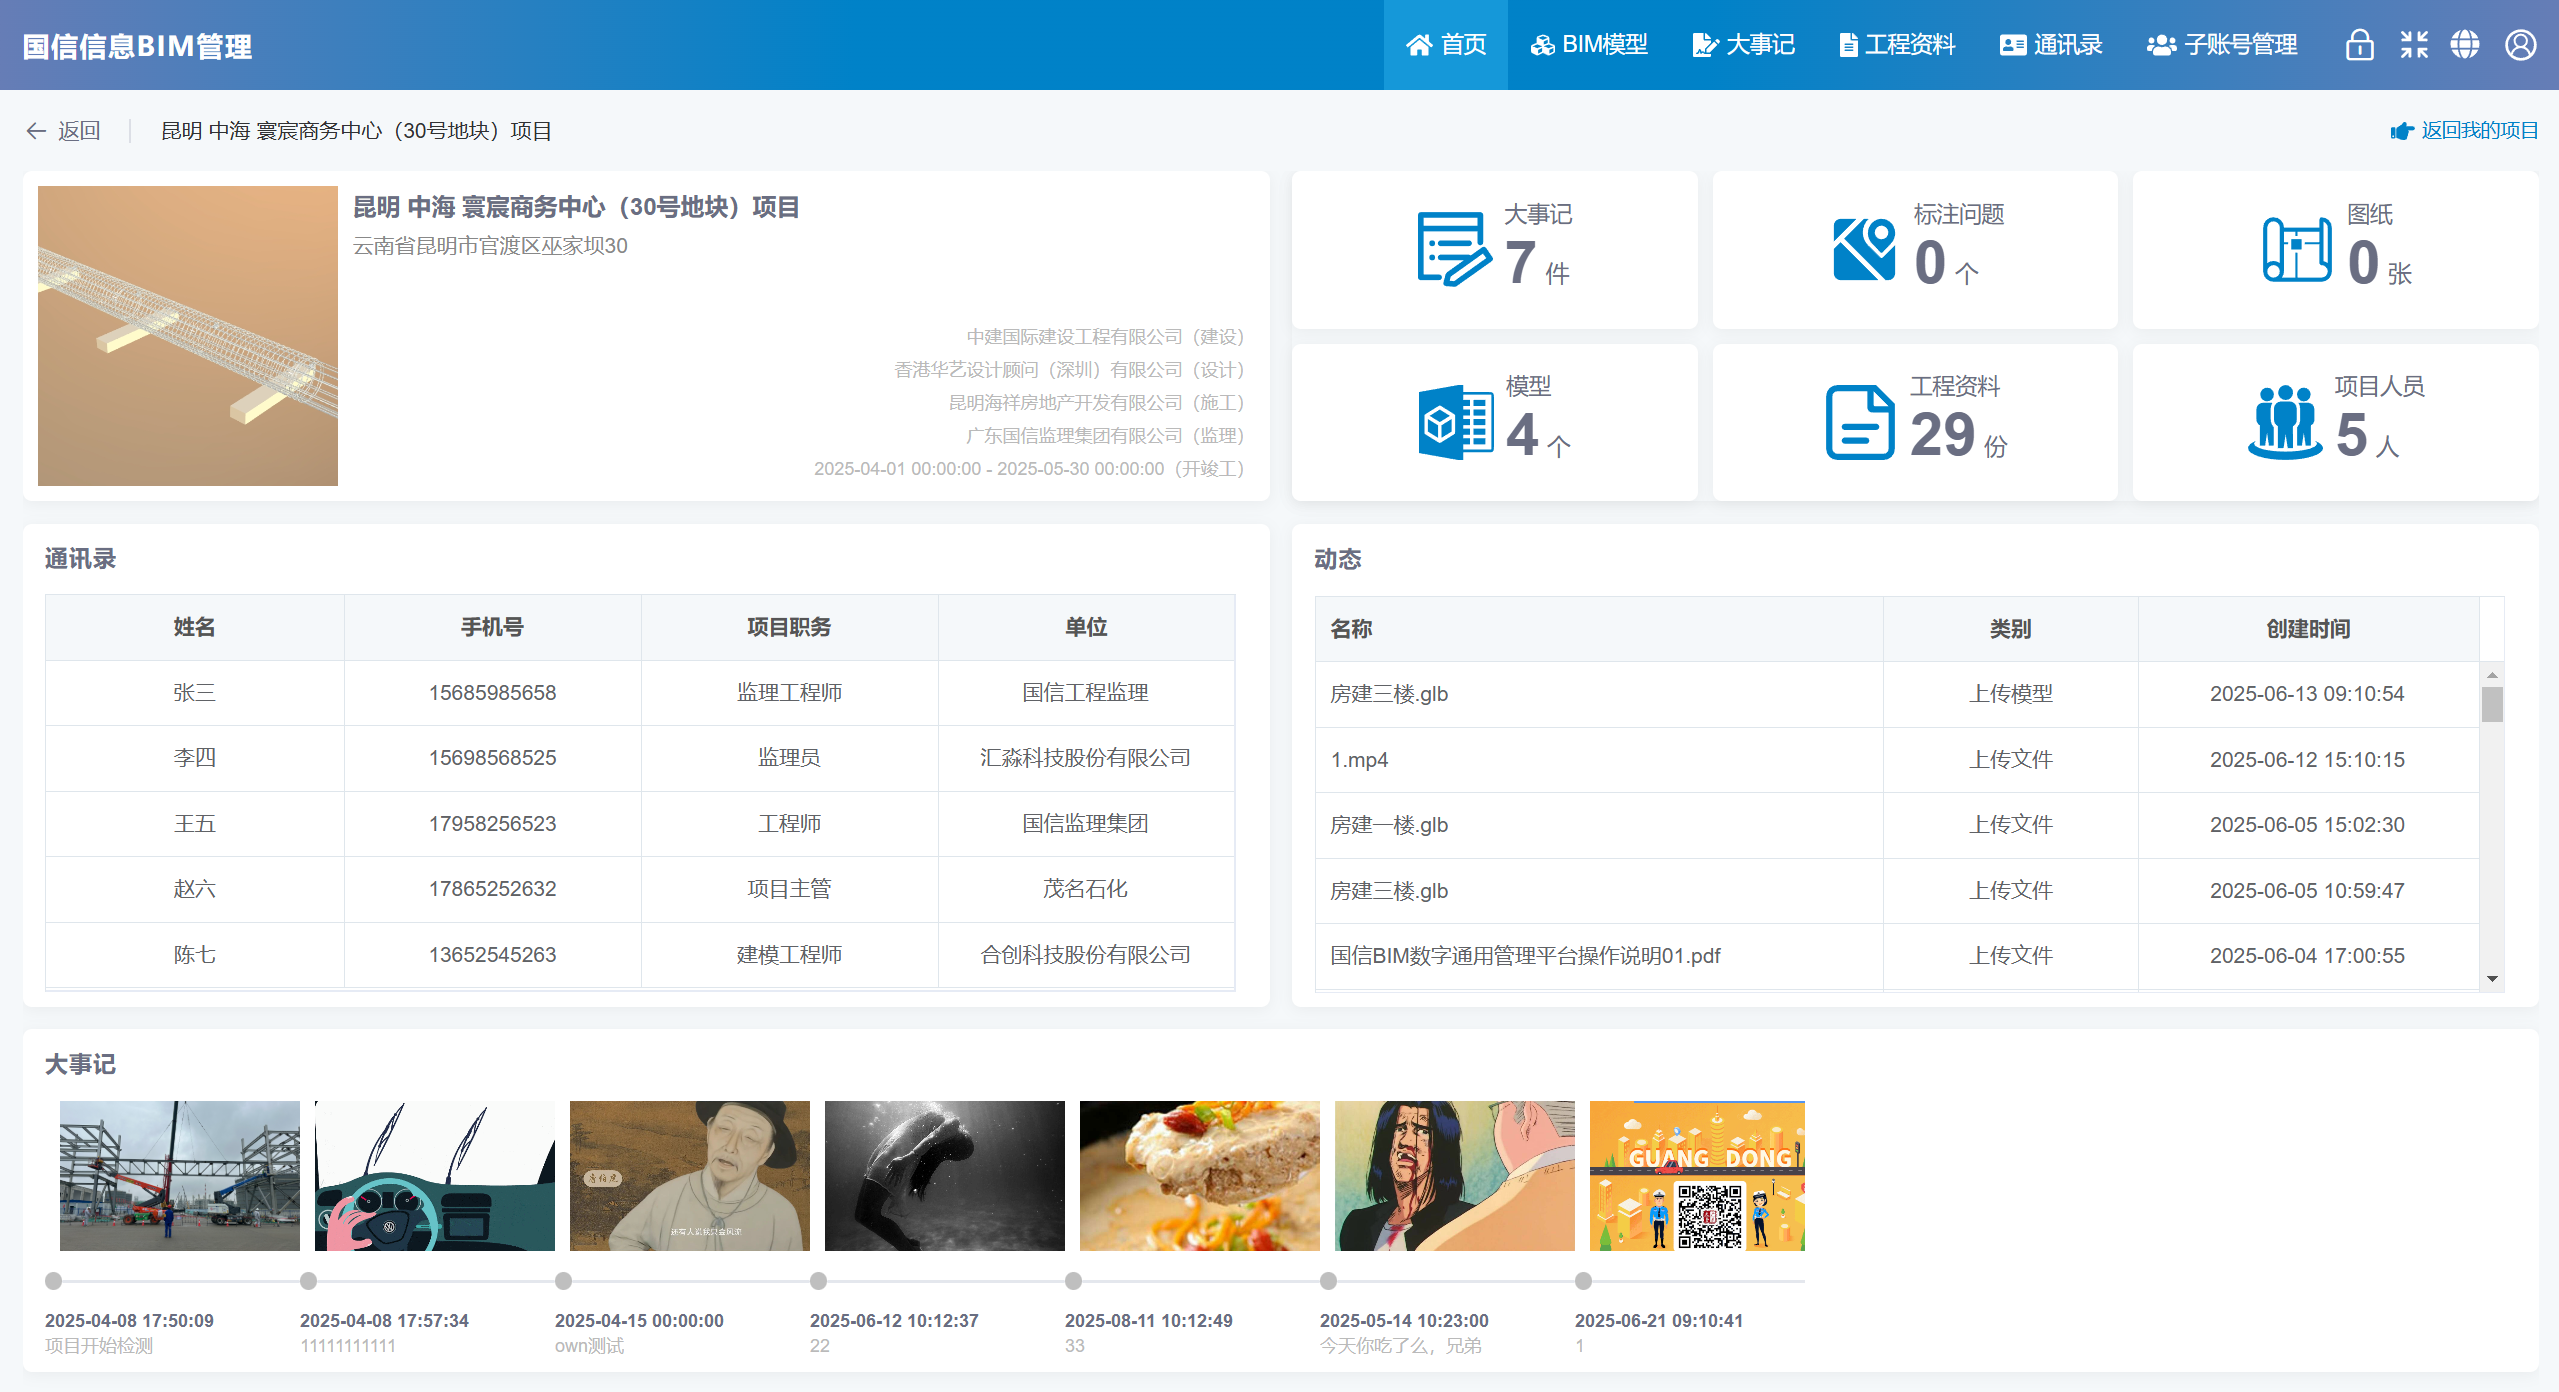The height and width of the screenshot is (1392, 2559).
Task: Click 王五 in contacts table
Action: tap(195, 824)
